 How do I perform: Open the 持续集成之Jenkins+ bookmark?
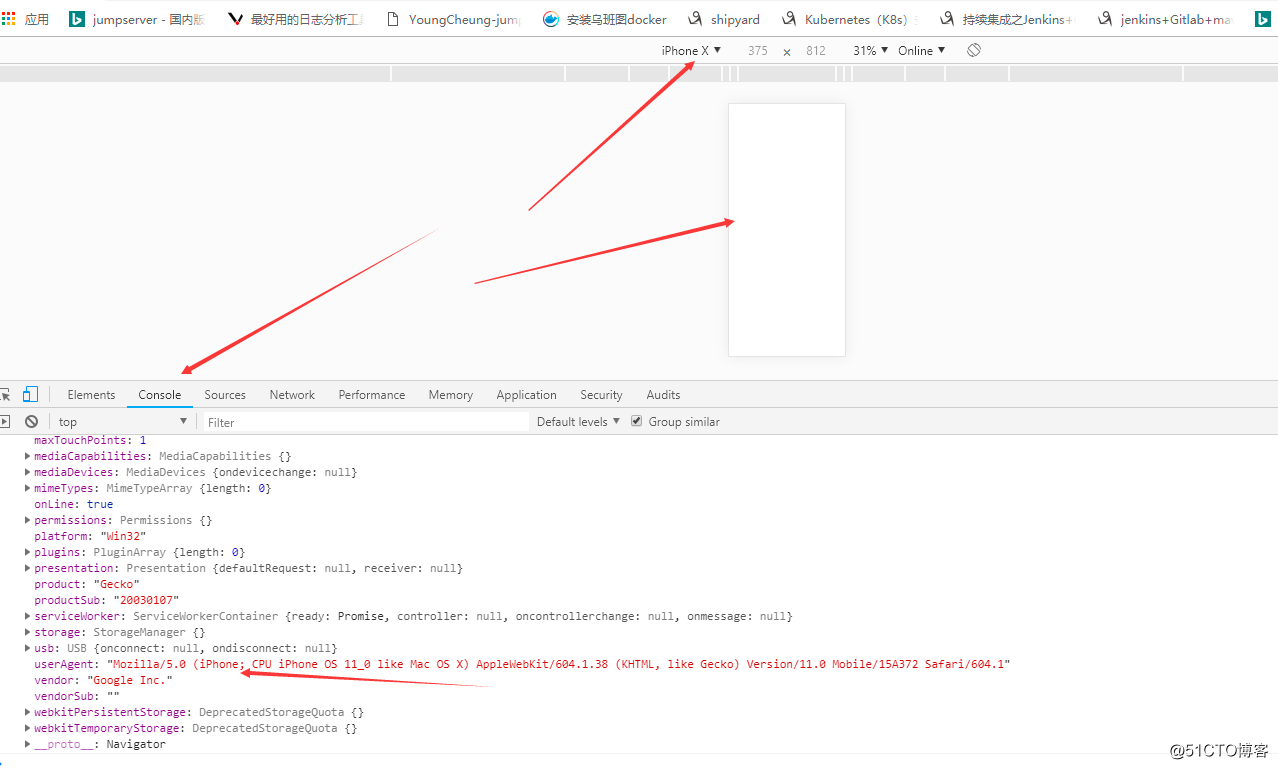[1007, 19]
